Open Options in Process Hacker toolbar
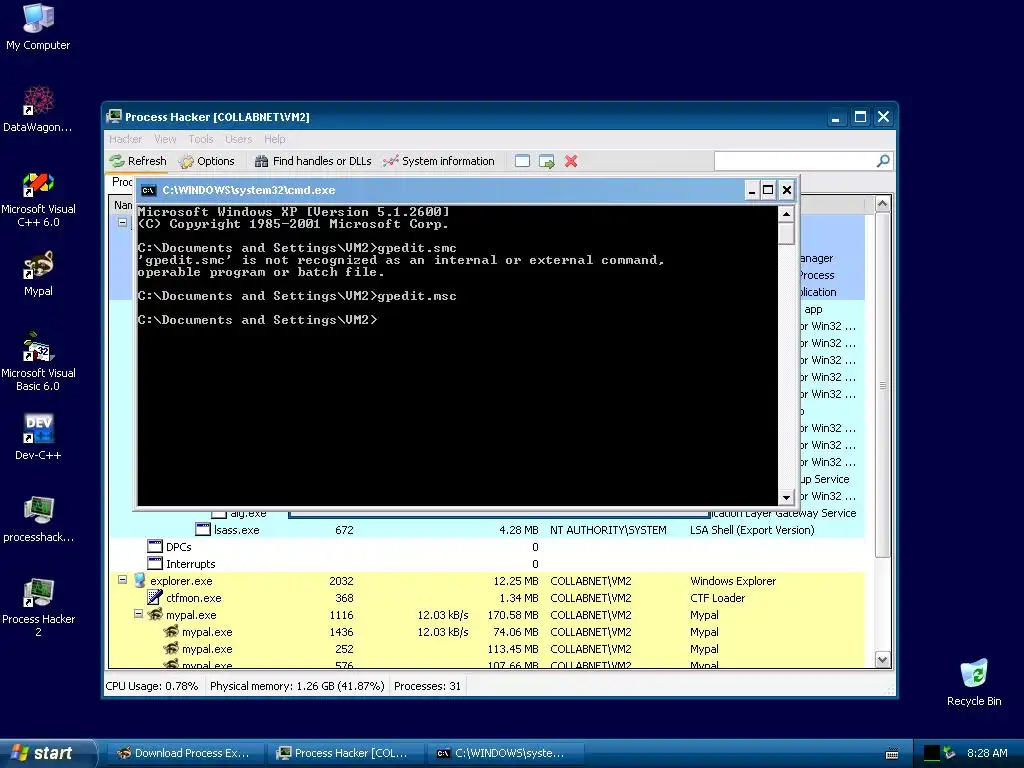 206,161
